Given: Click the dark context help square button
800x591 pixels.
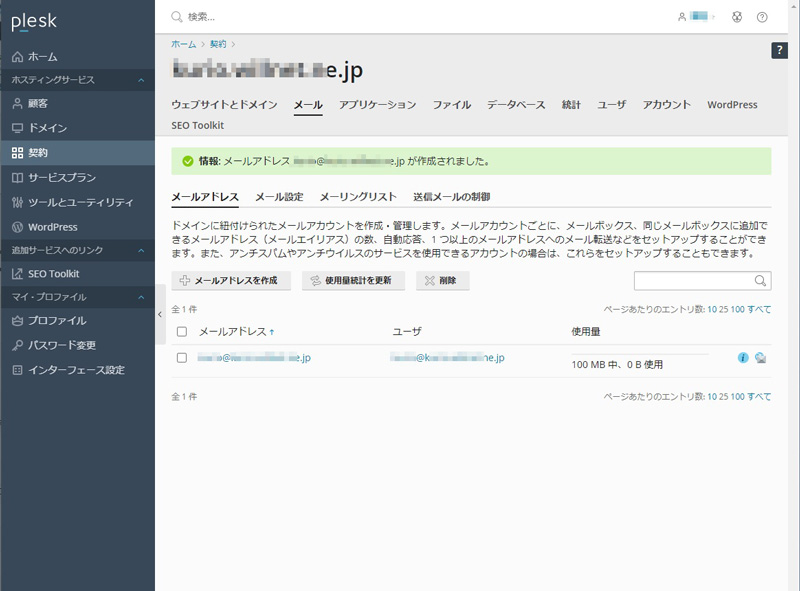Looking at the screenshot, I should (x=780, y=50).
